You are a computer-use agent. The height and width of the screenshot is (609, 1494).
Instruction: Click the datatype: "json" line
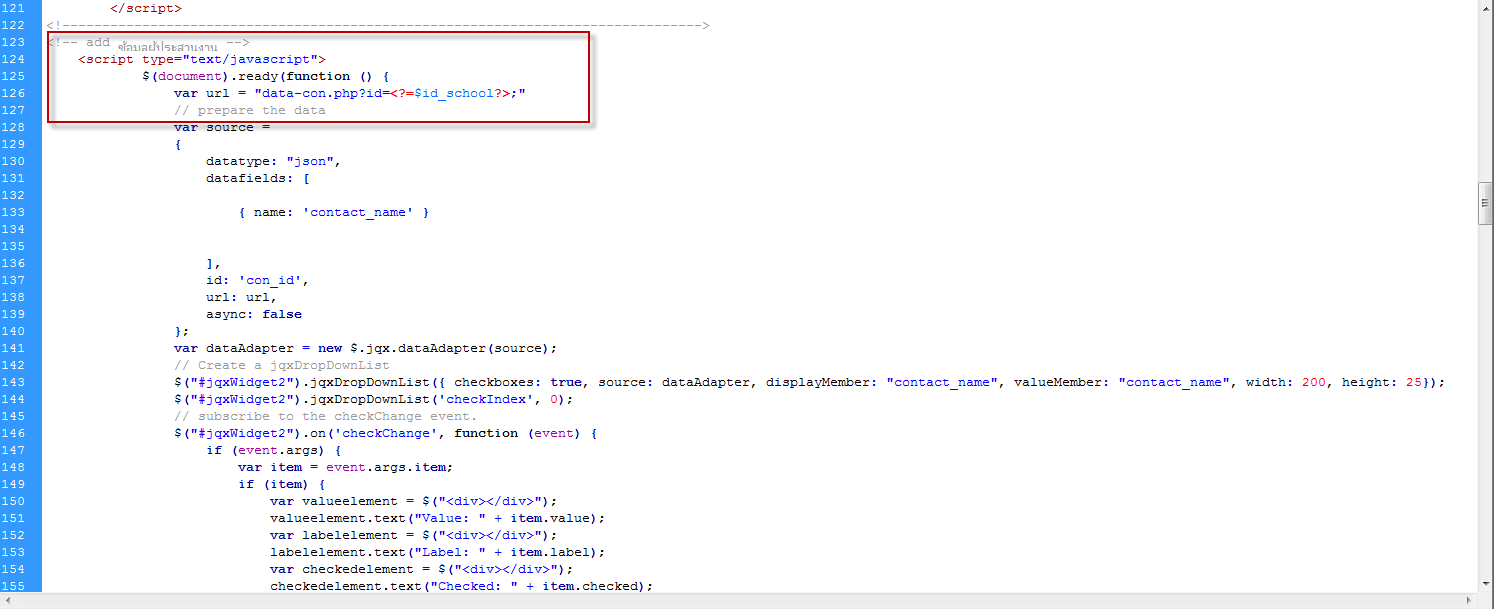point(274,161)
